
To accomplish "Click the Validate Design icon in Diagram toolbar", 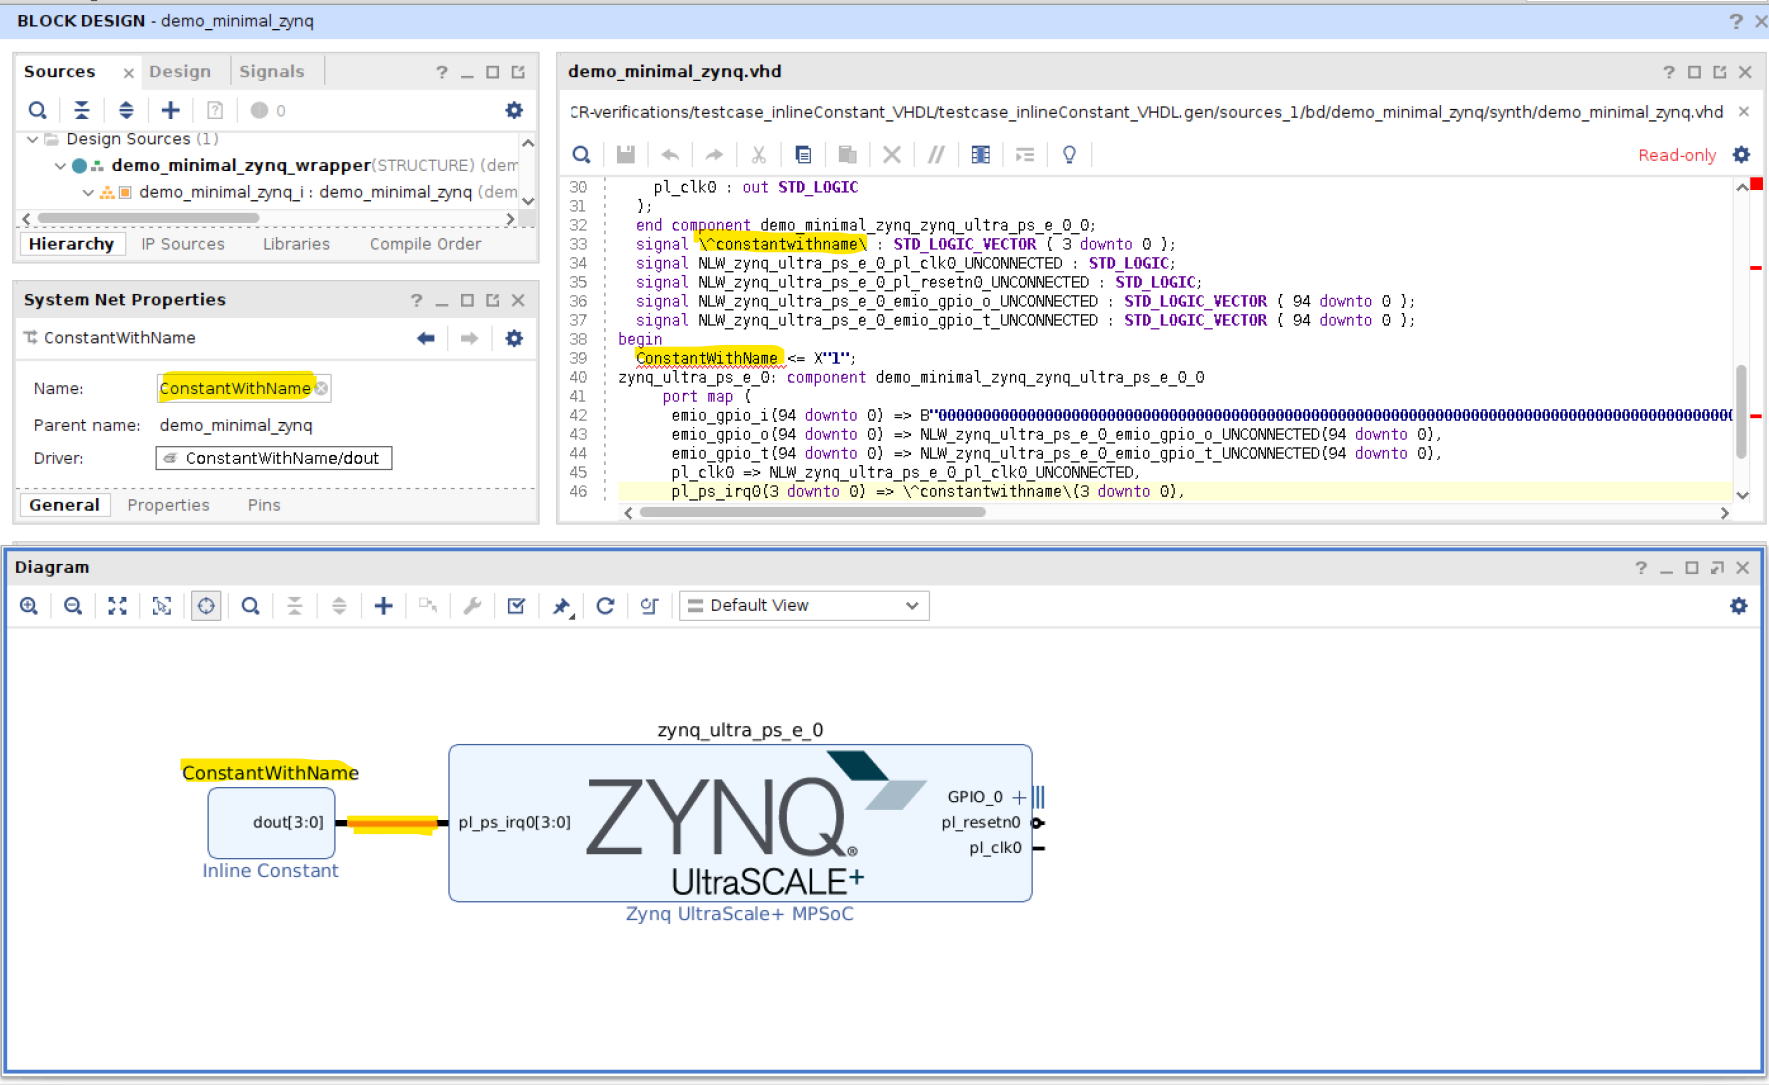I will [x=516, y=606].
